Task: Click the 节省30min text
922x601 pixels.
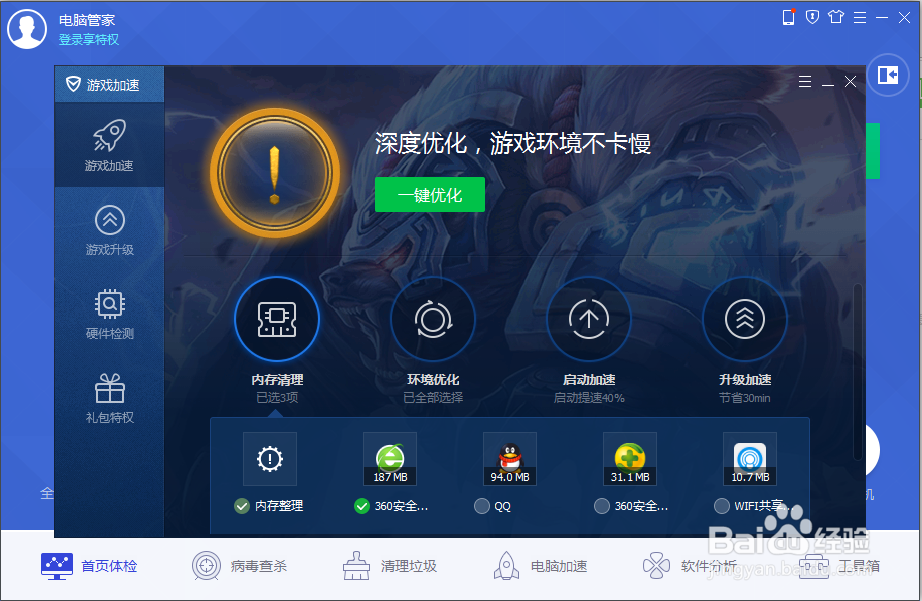Action: [x=744, y=398]
